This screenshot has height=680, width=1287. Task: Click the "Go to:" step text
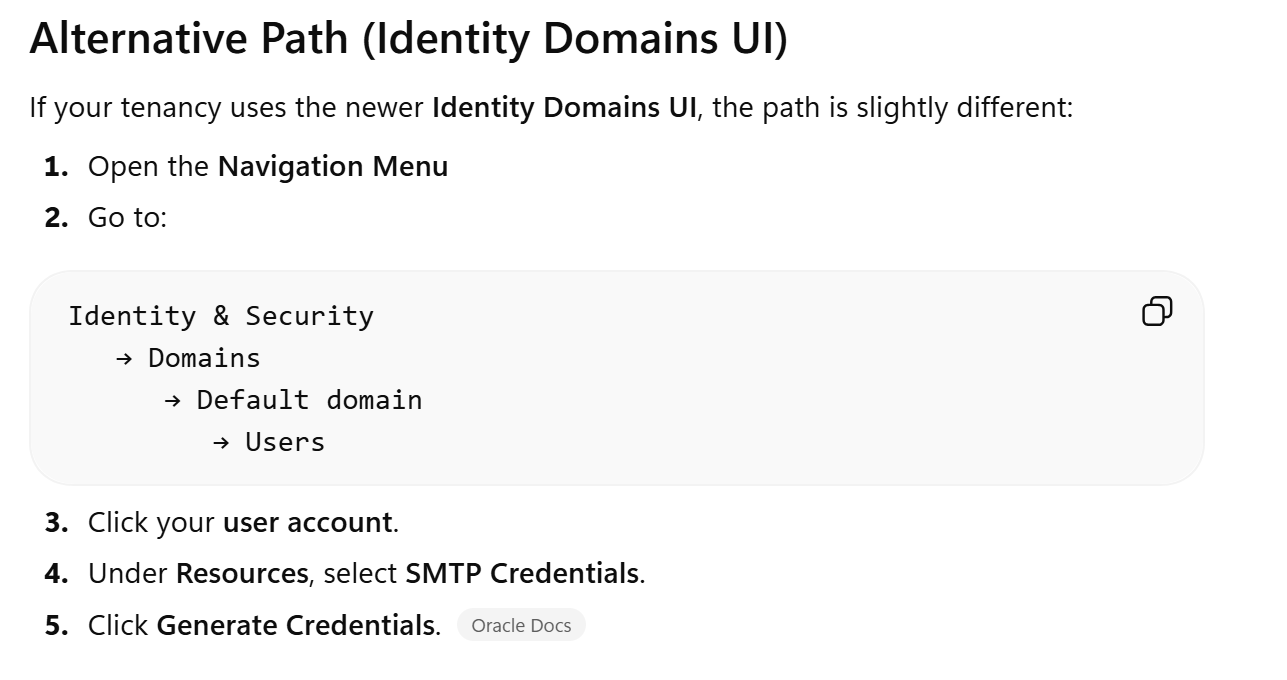point(127,217)
